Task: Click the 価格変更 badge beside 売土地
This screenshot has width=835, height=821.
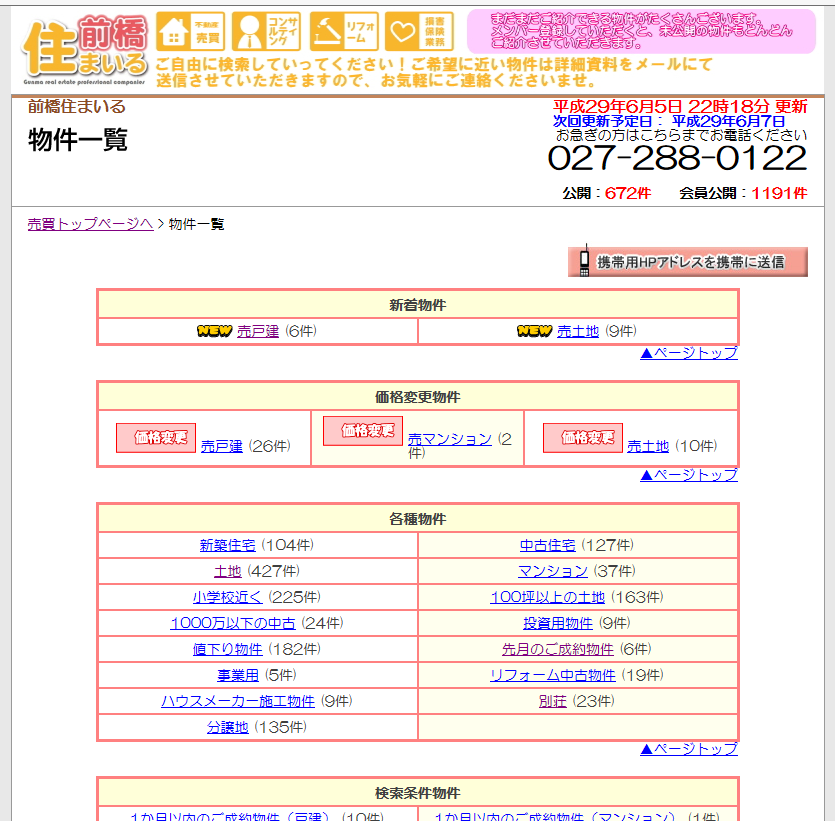Action: 582,438
